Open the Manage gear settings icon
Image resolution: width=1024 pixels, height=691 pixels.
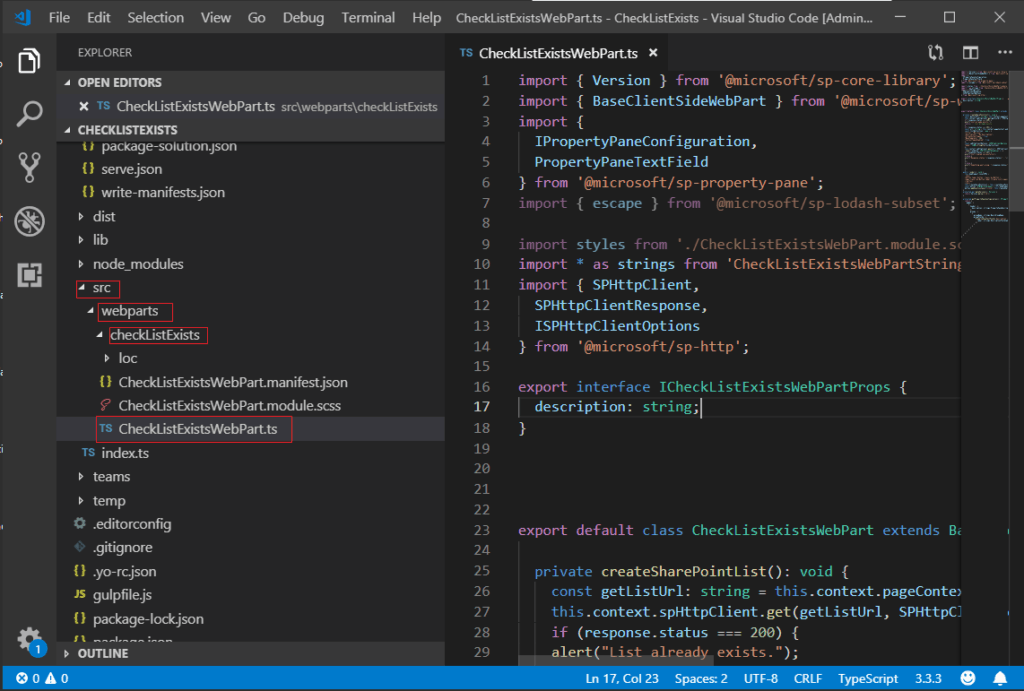(x=29, y=639)
